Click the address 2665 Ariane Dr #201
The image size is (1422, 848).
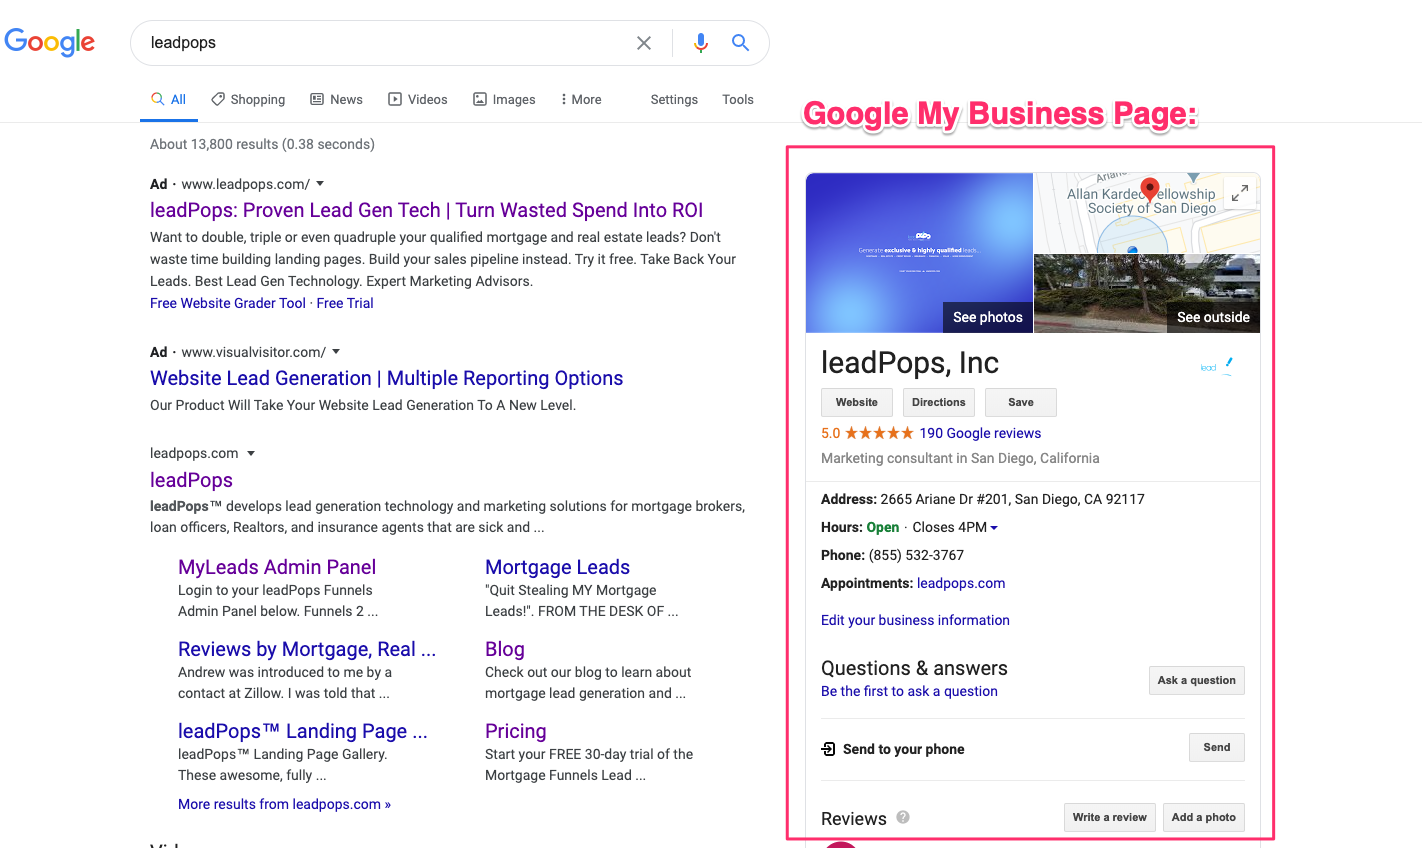[x=1012, y=499]
